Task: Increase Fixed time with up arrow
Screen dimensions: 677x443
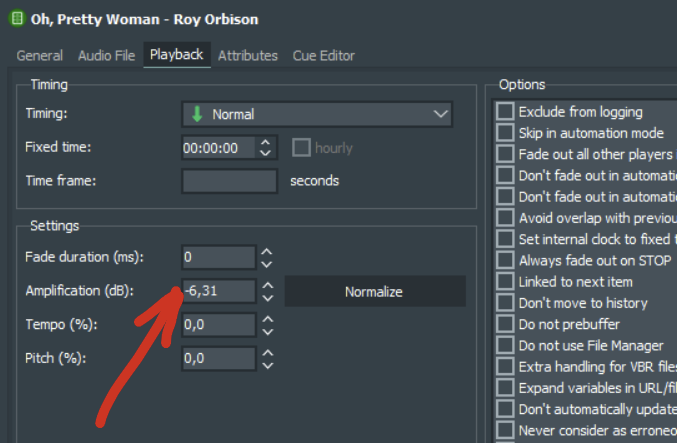Action: [265, 142]
